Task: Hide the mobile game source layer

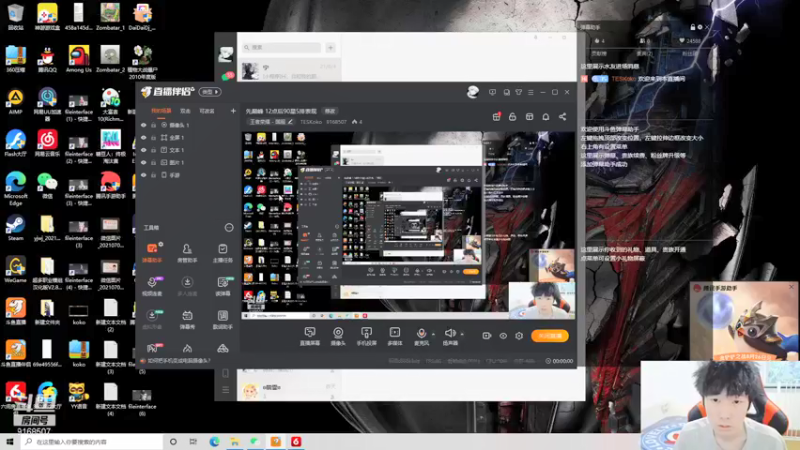Action: tap(143, 175)
